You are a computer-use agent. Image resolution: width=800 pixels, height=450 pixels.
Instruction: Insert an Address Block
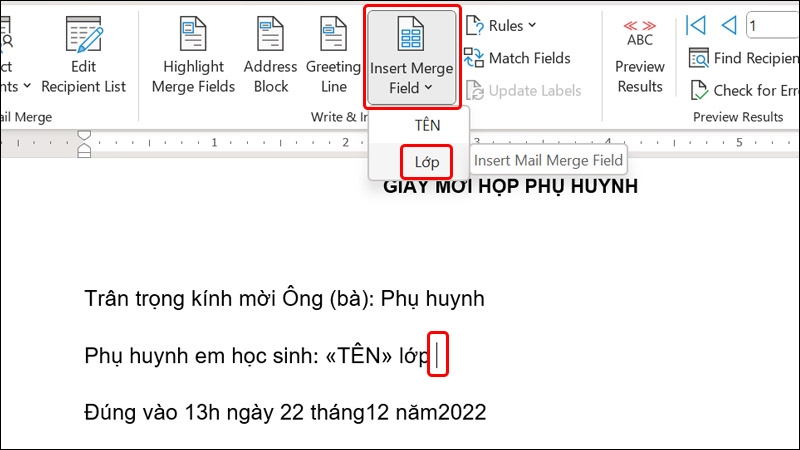[270, 55]
